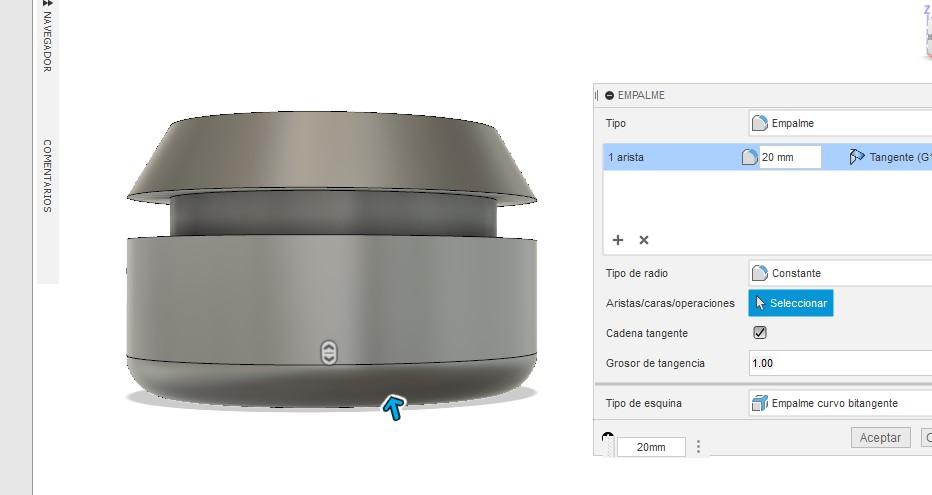The image size is (932, 495).
Task: Open the three-dot options beside the 20mm box
Action: pos(698,446)
